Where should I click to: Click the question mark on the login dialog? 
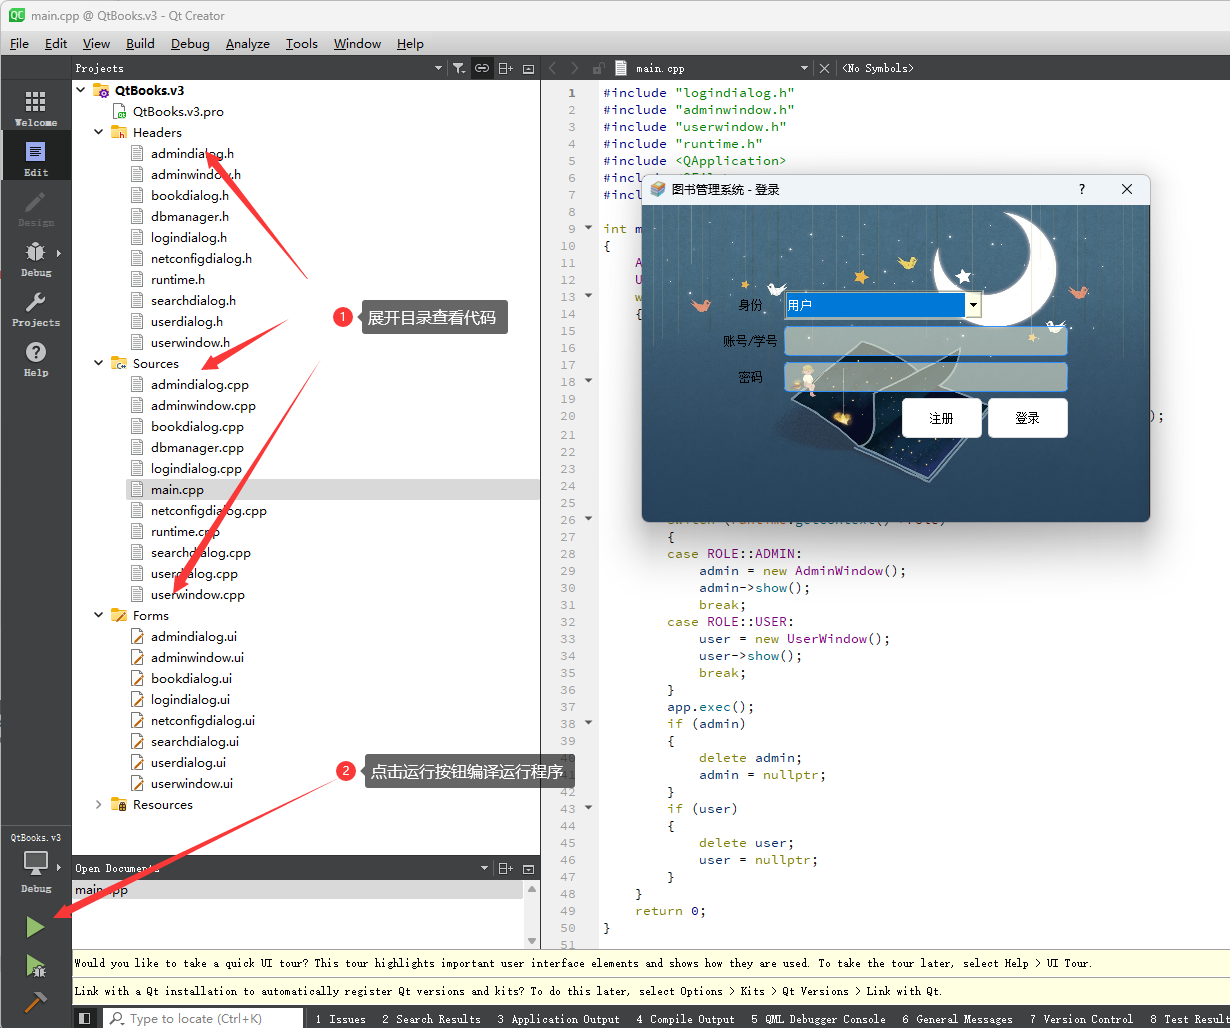pyautogui.click(x=1082, y=189)
